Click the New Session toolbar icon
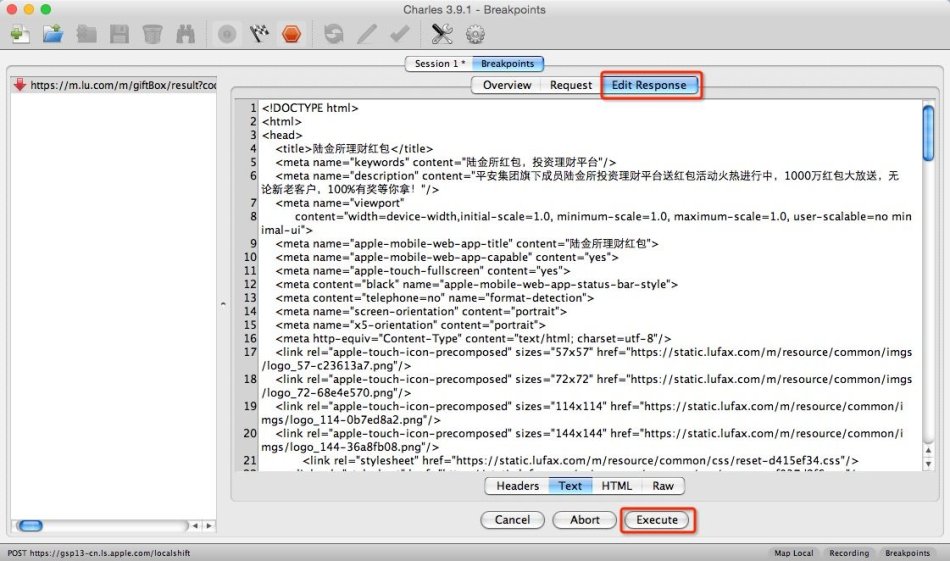950x561 pixels. coord(20,34)
